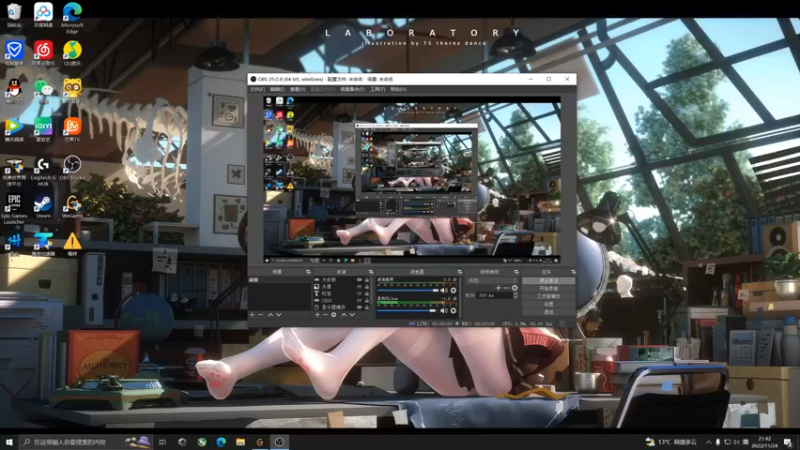Open the 文件(F) menu in OBS
800x450 pixels.
click(x=257, y=89)
